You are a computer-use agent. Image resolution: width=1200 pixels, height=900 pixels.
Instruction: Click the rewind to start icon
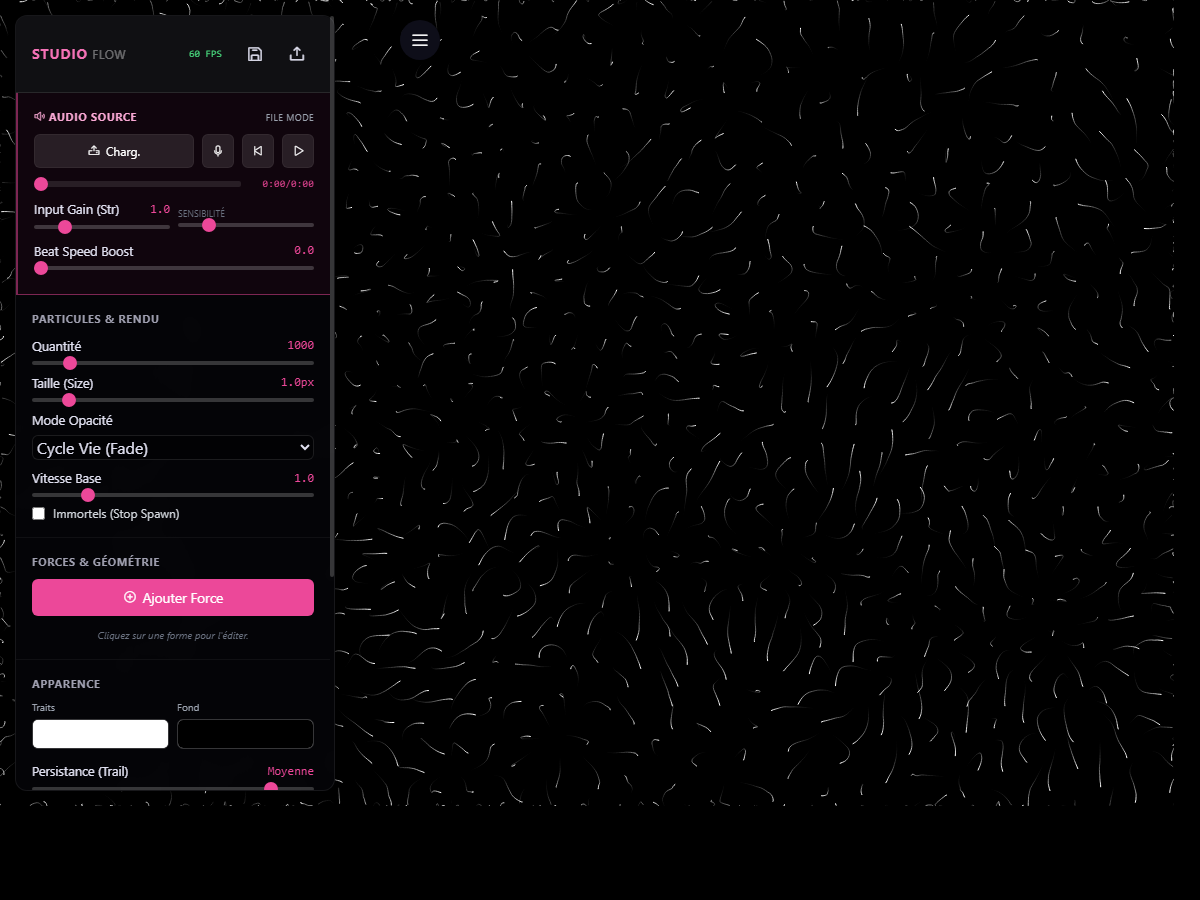click(x=257, y=150)
